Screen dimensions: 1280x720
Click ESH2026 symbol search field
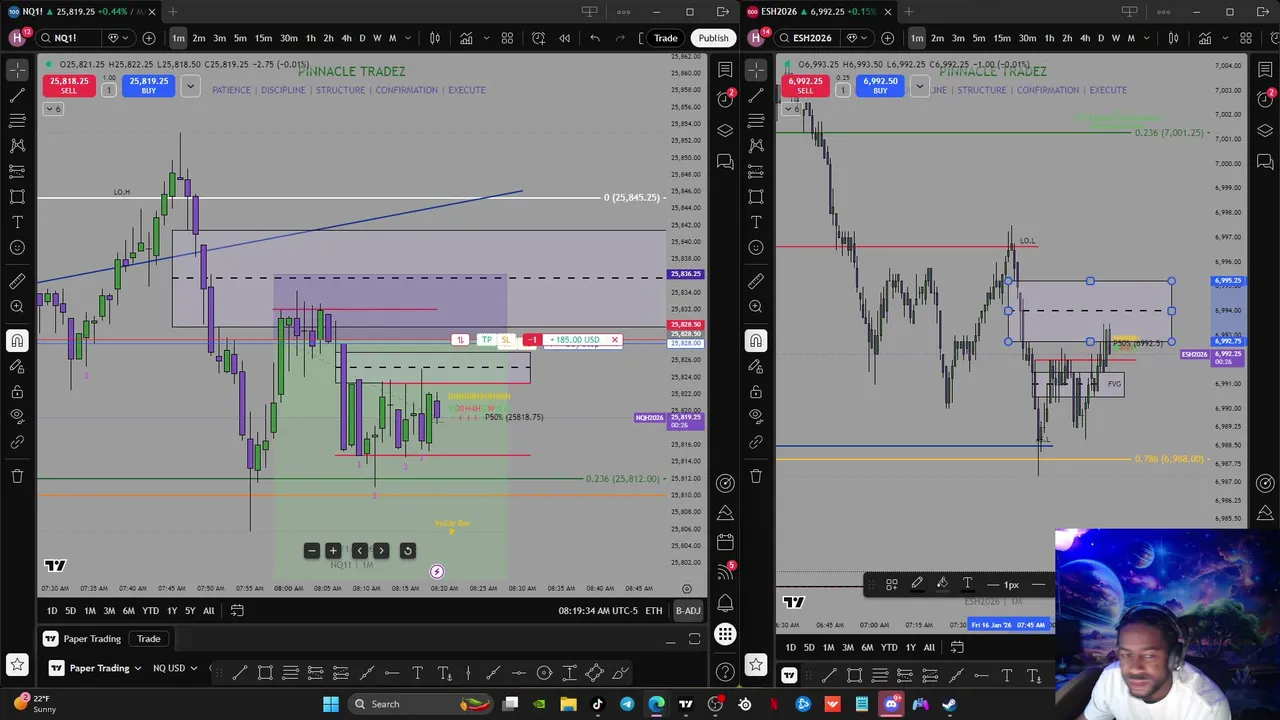[x=807, y=38]
